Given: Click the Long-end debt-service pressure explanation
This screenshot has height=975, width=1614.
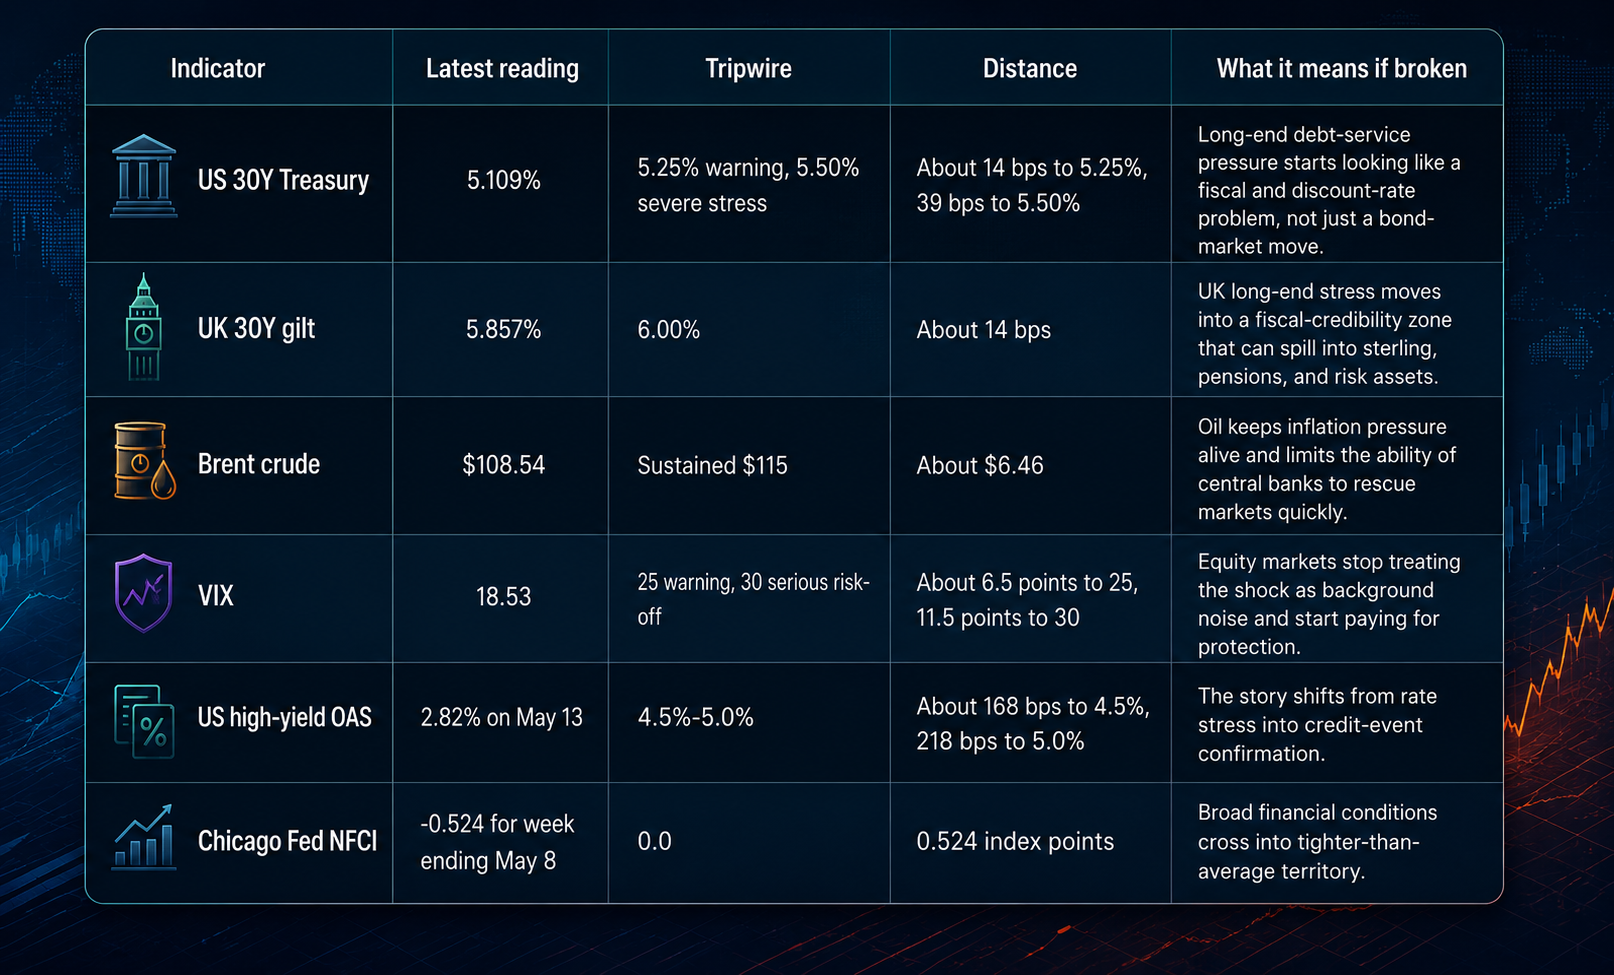Looking at the screenshot, I should tap(1329, 190).
